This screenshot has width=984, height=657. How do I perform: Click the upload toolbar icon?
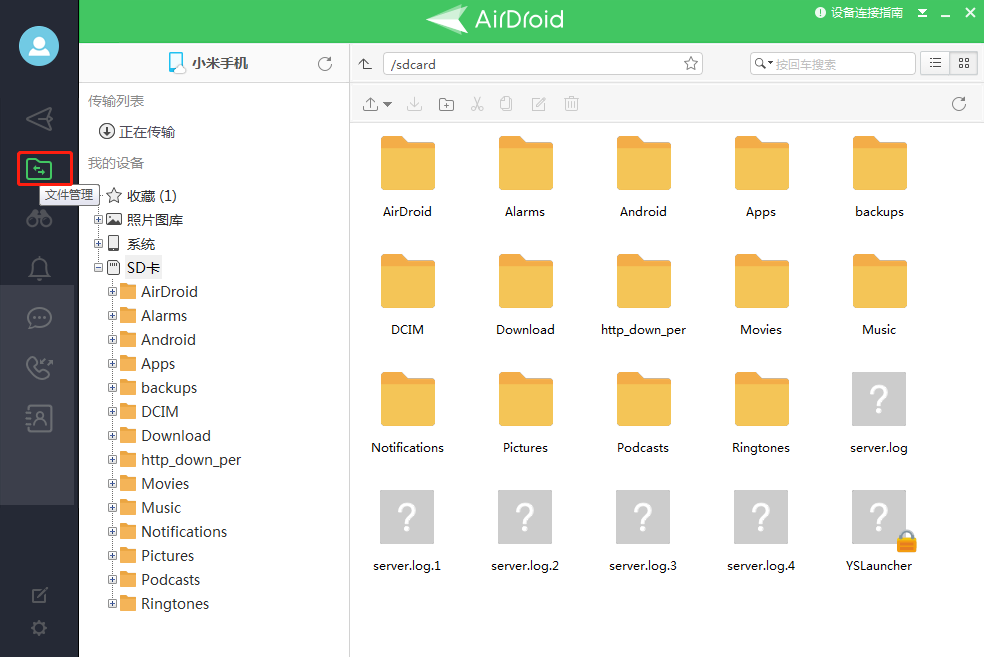point(370,104)
